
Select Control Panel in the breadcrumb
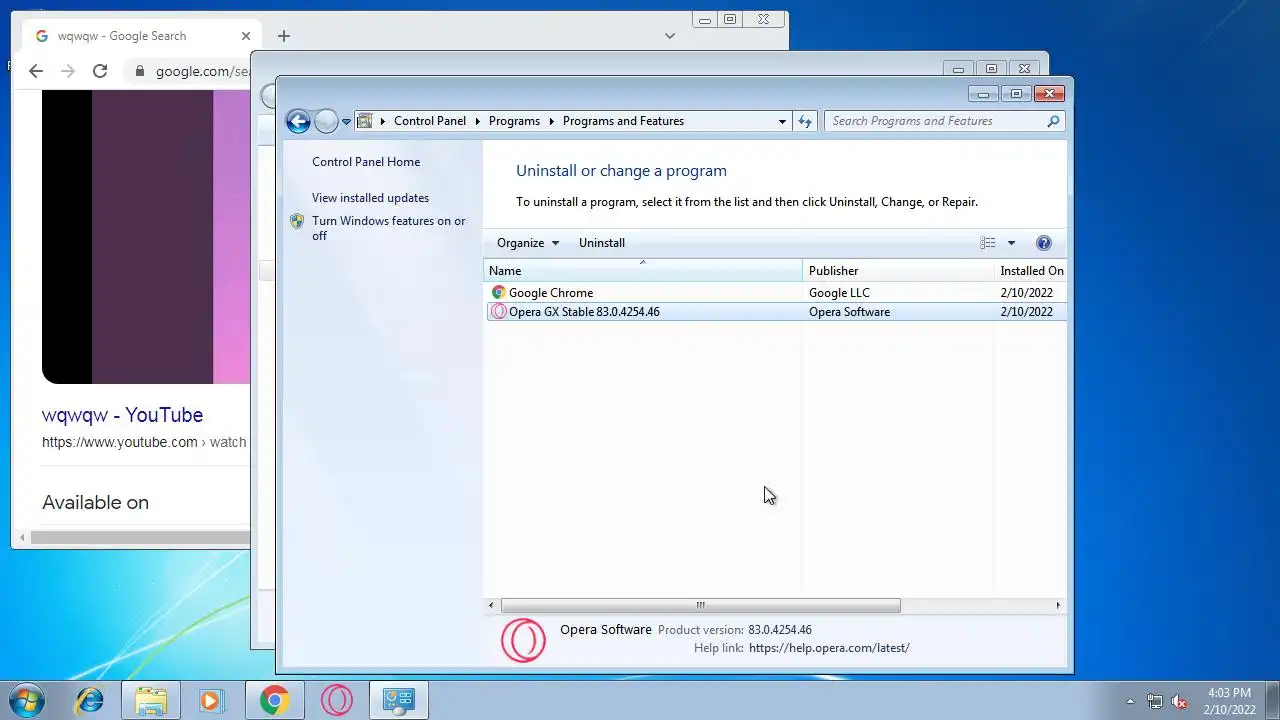(430, 121)
